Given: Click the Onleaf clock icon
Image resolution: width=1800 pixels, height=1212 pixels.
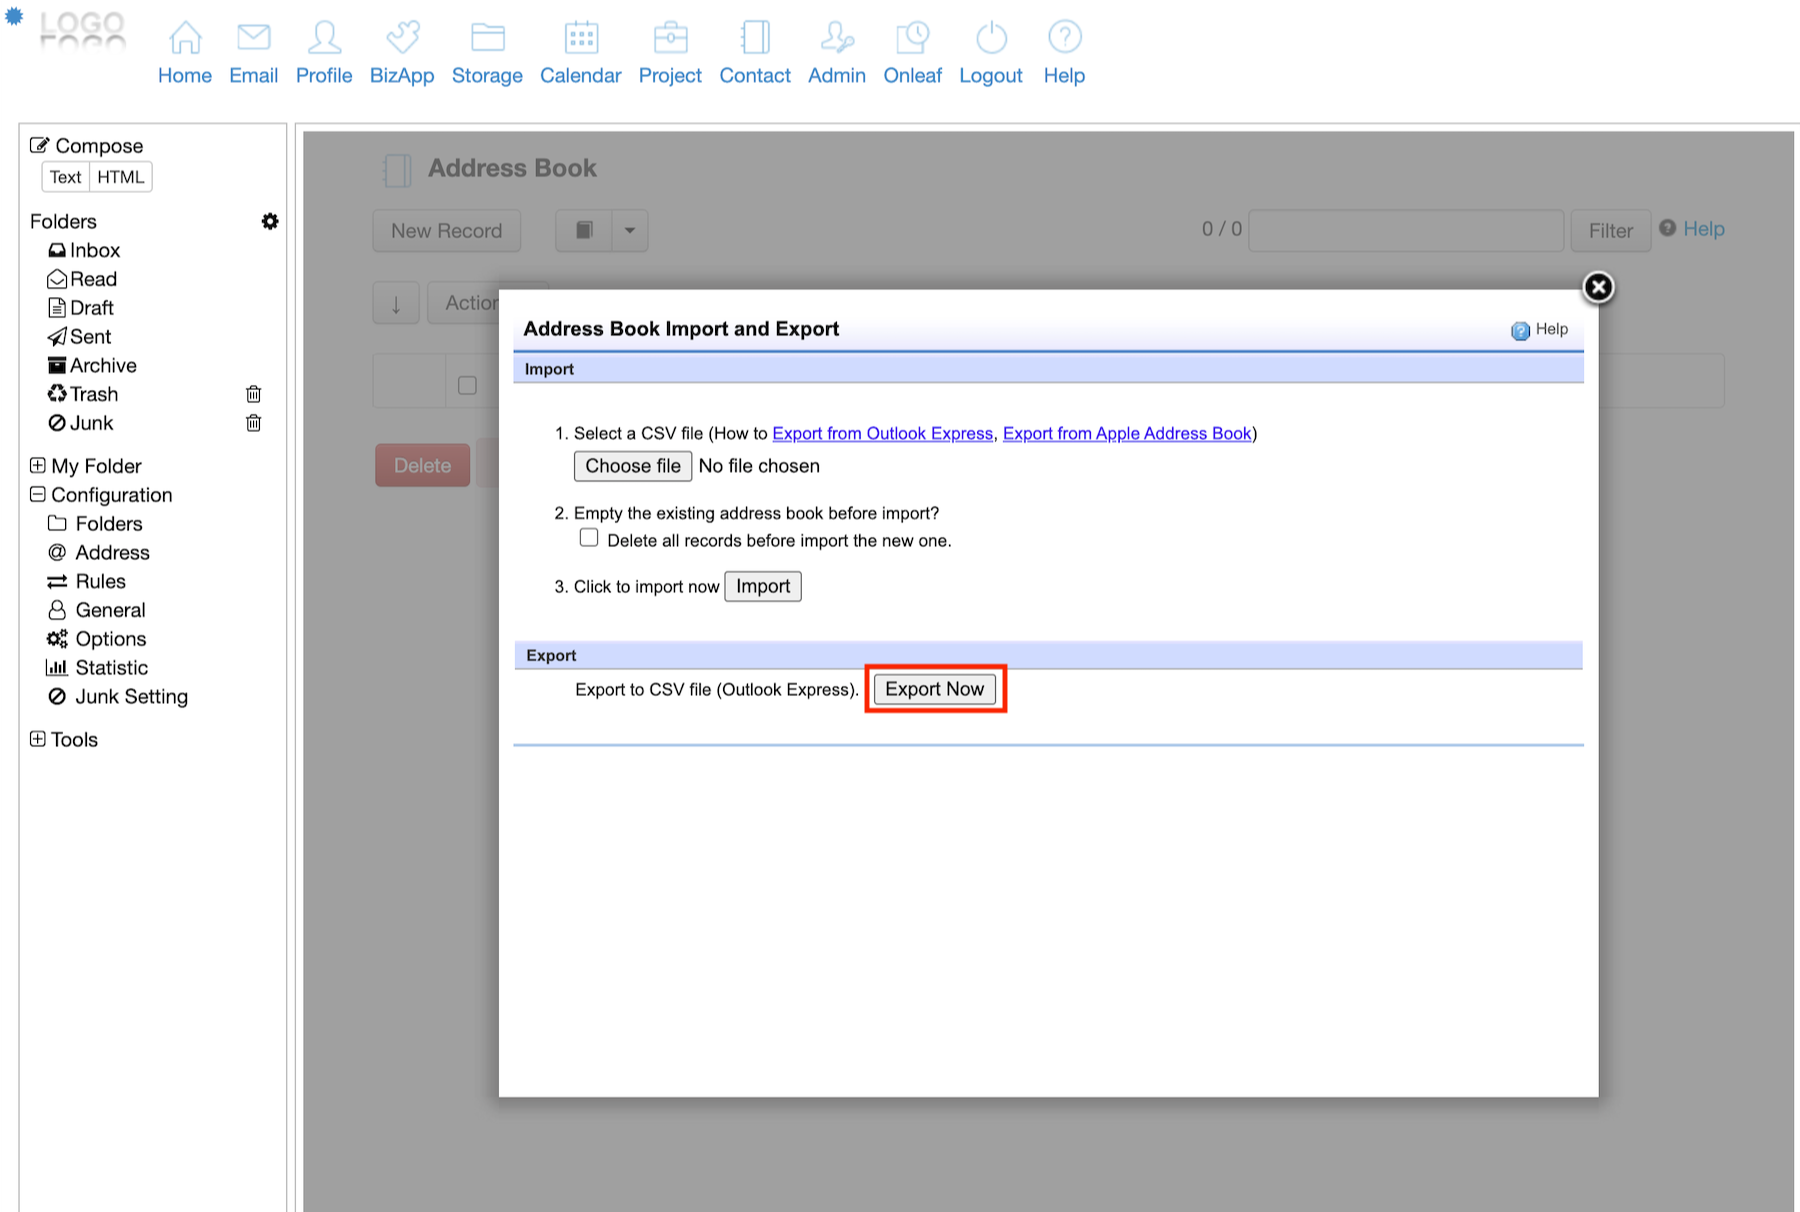Looking at the screenshot, I should coord(912,38).
